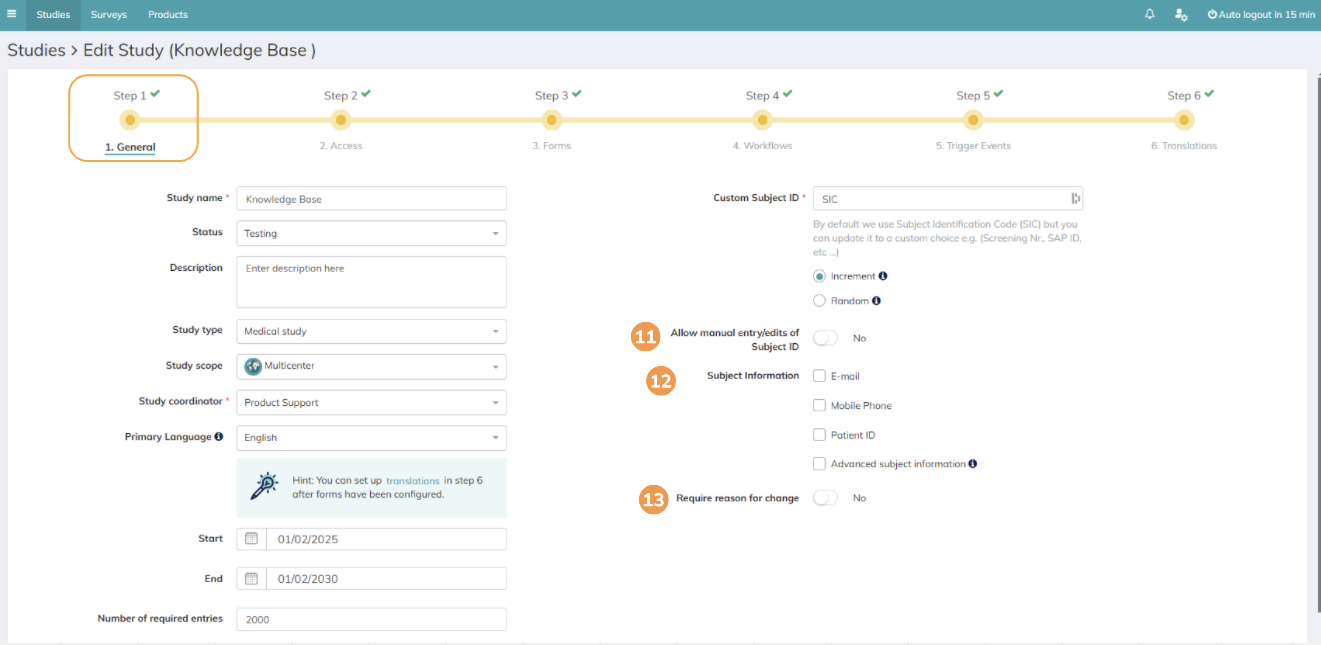Click Number of required entries field
The height and width of the screenshot is (645, 1321).
pyautogui.click(x=372, y=619)
